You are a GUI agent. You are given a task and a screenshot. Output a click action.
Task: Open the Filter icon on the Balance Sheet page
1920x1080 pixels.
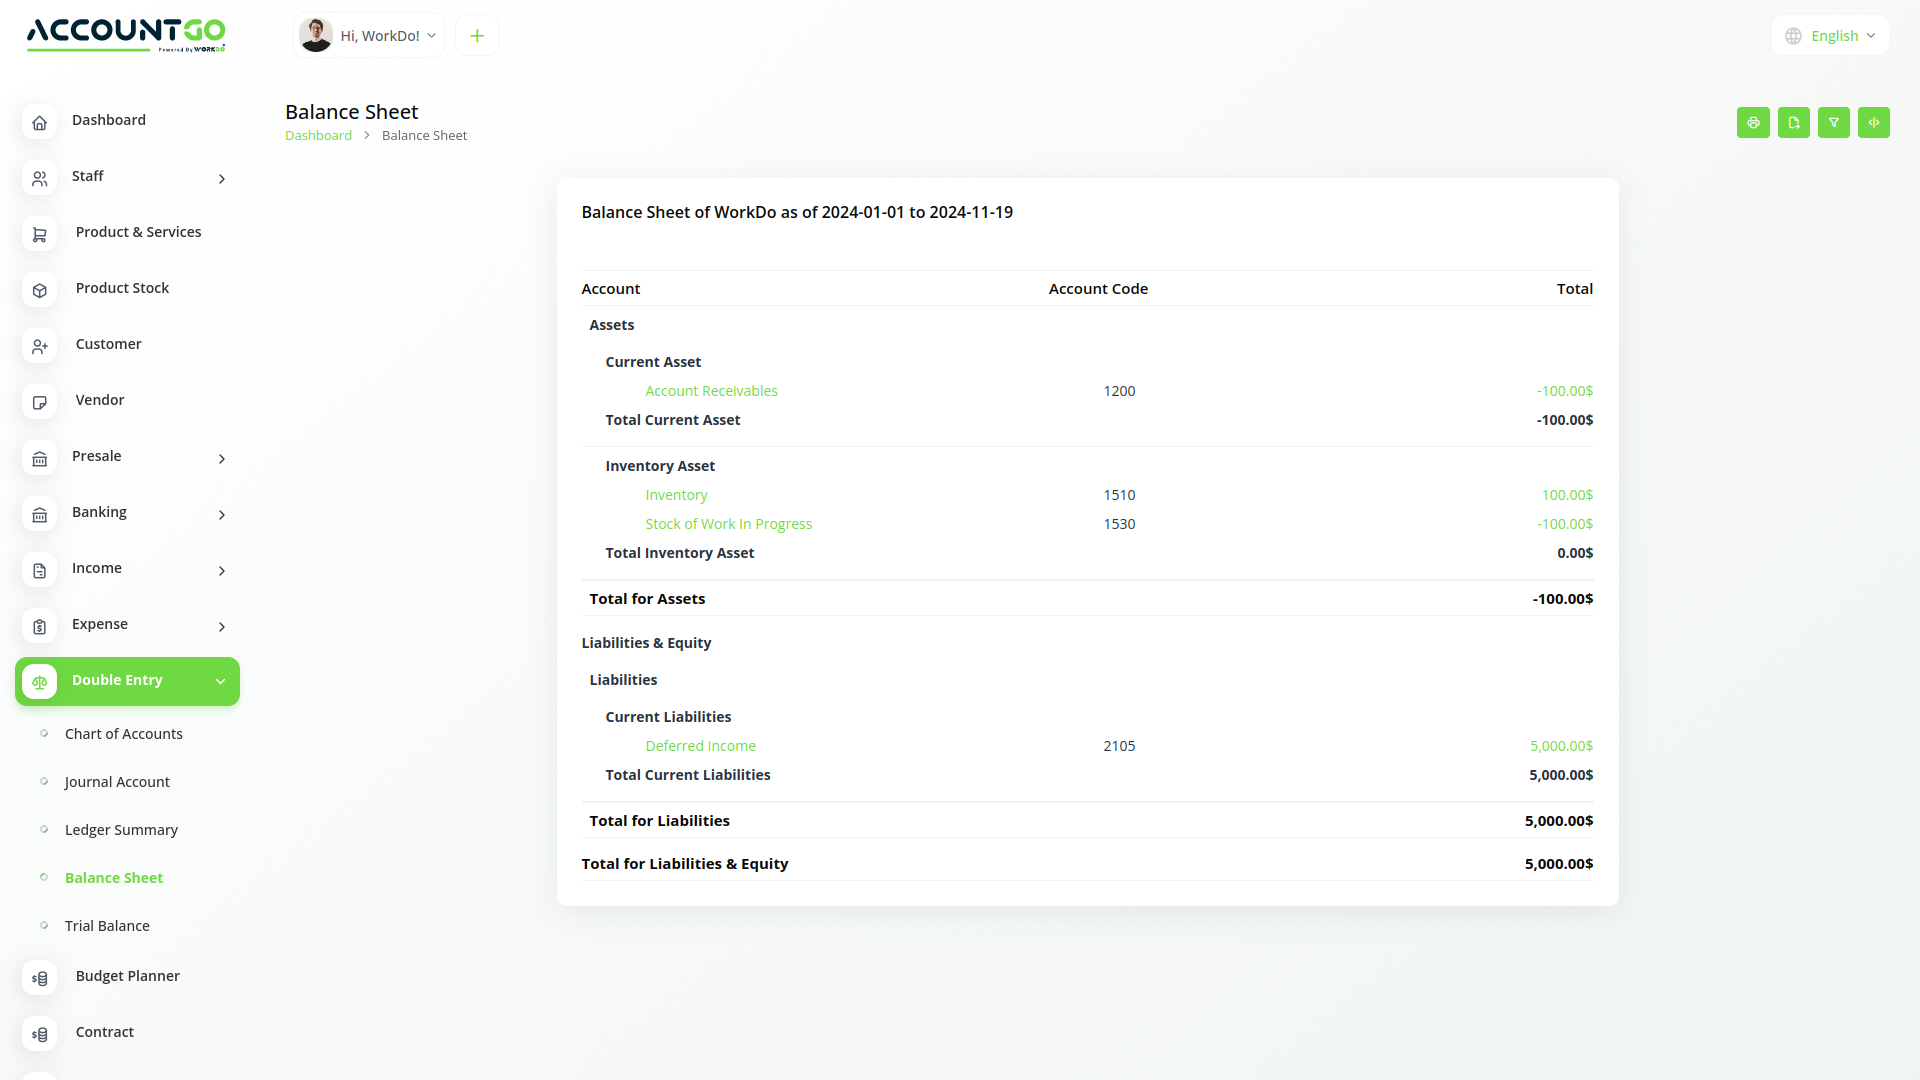(x=1833, y=122)
